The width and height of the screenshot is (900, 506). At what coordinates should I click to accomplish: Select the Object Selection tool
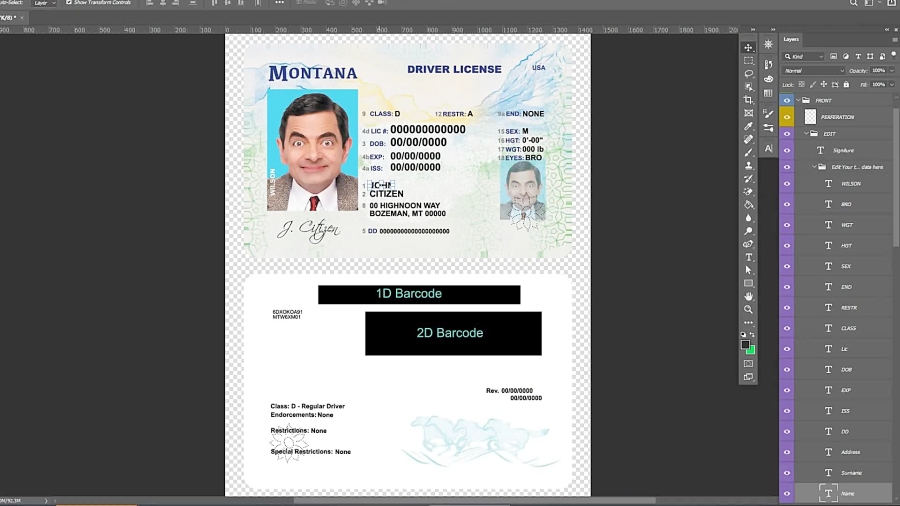click(x=748, y=87)
